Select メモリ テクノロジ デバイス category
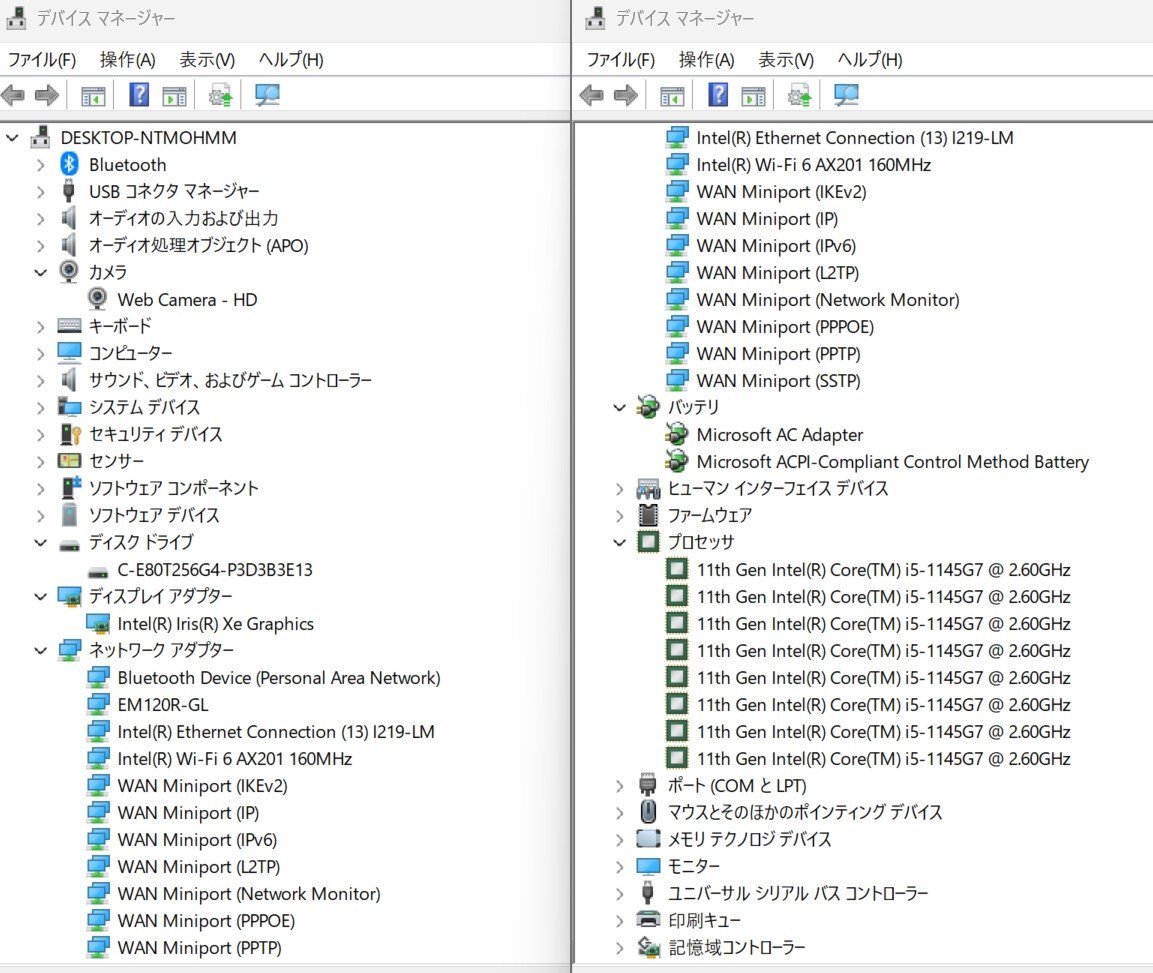Screen dimensions: 1153x973 pyautogui.click(x=749, y=839)
